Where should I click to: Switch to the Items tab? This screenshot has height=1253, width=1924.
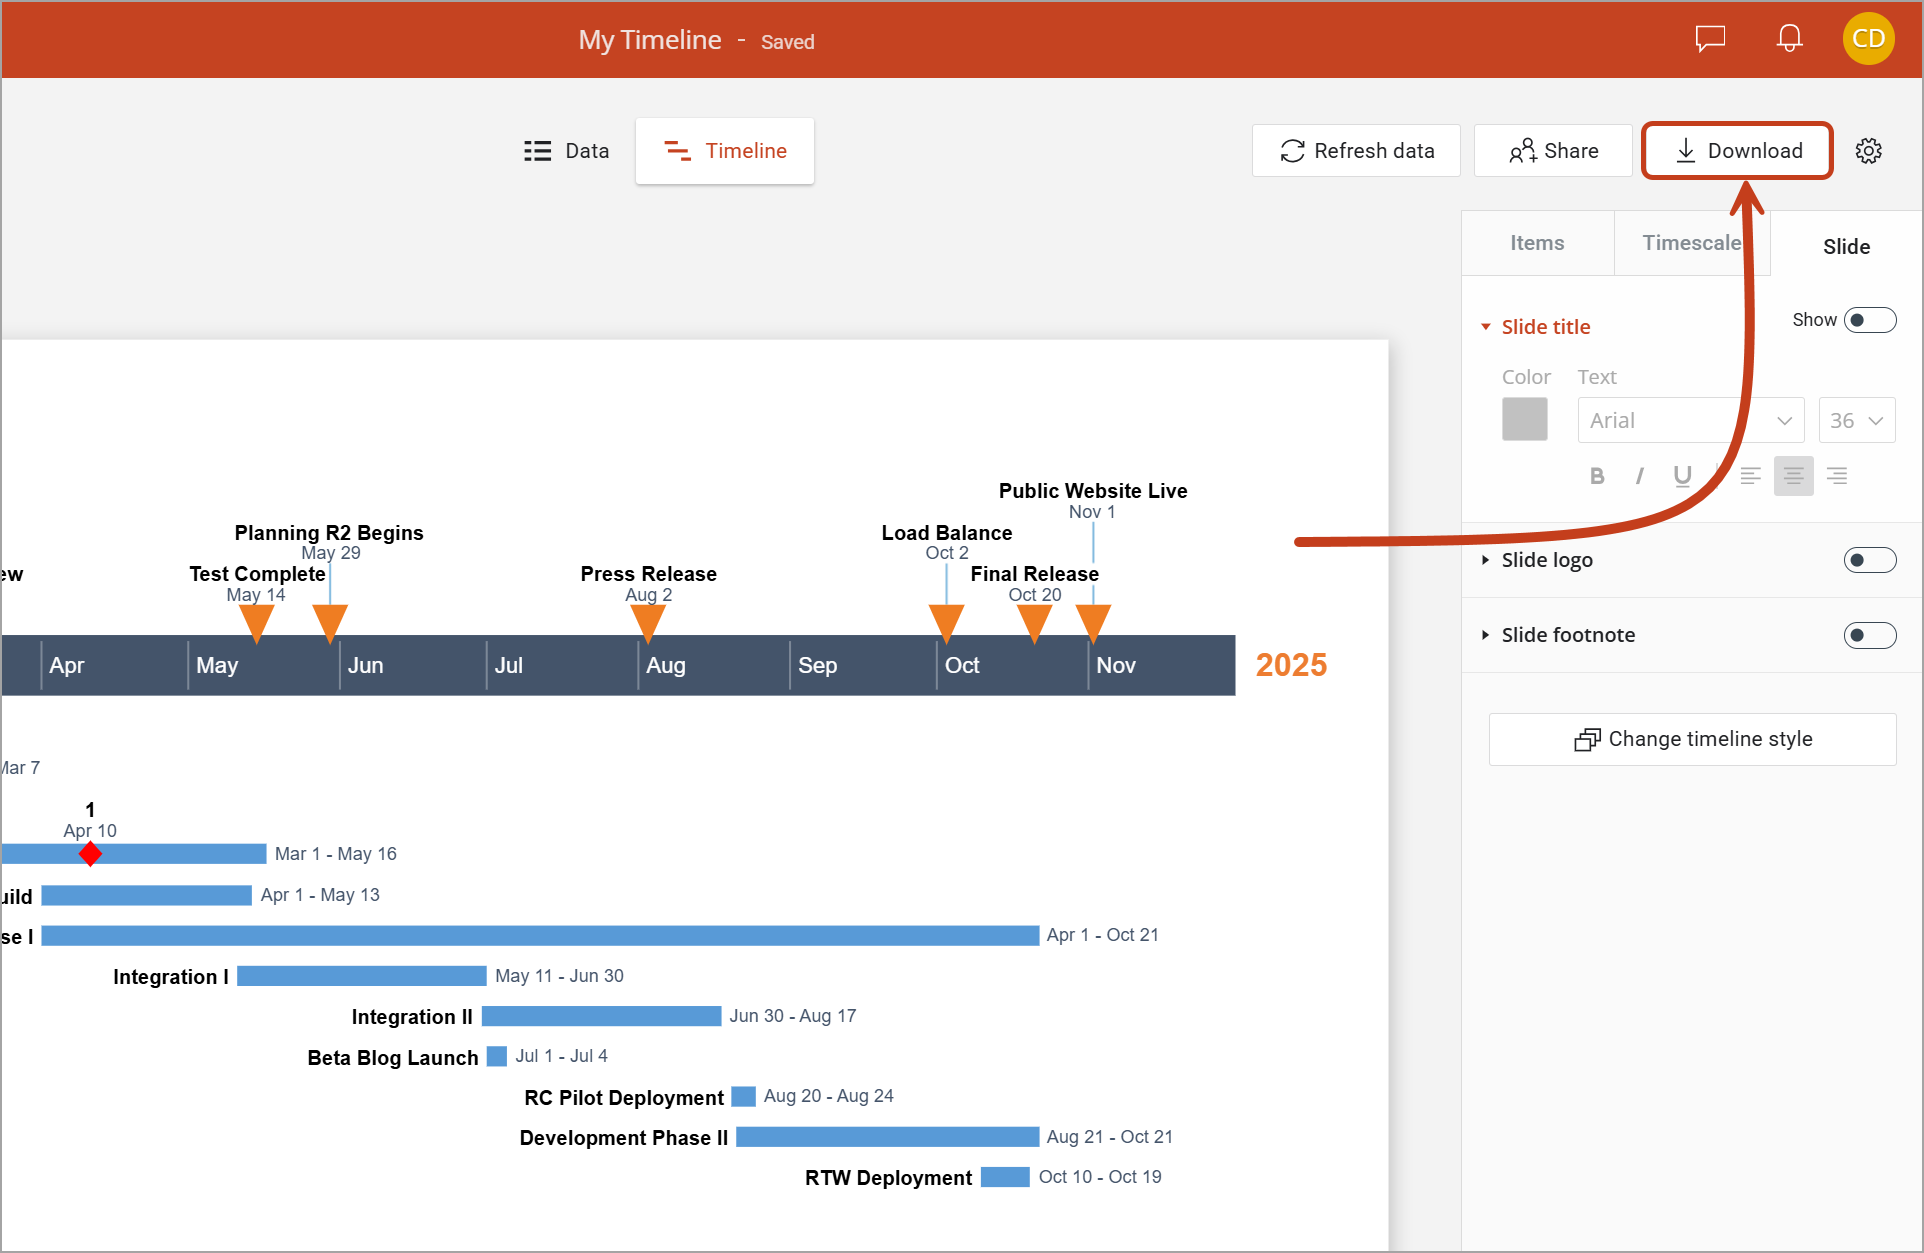click(x=1537, y=242)
